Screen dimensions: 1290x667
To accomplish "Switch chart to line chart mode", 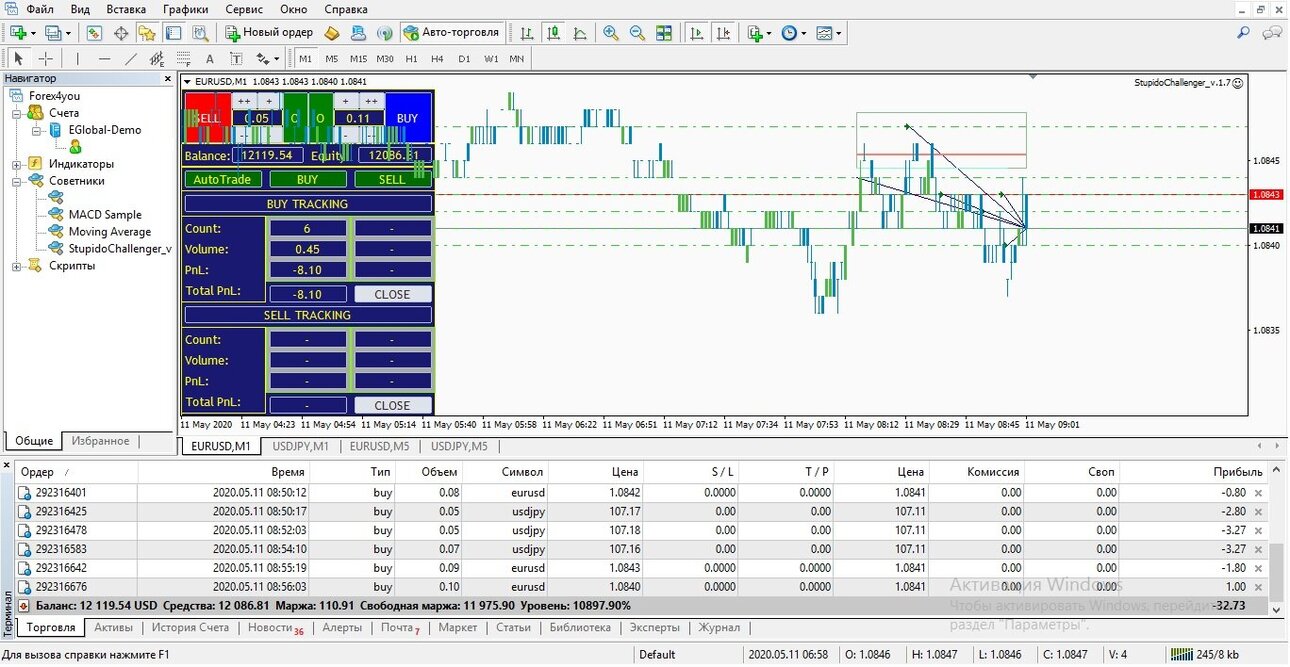I will click(x=579, y=33).
